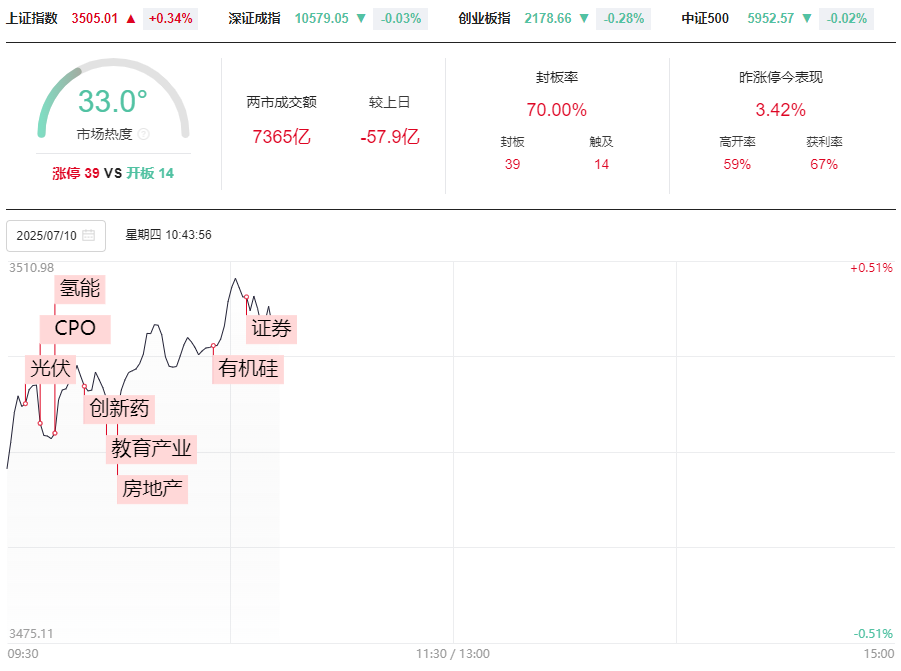Click the 涨停 39 count link

tap(76, 173)
